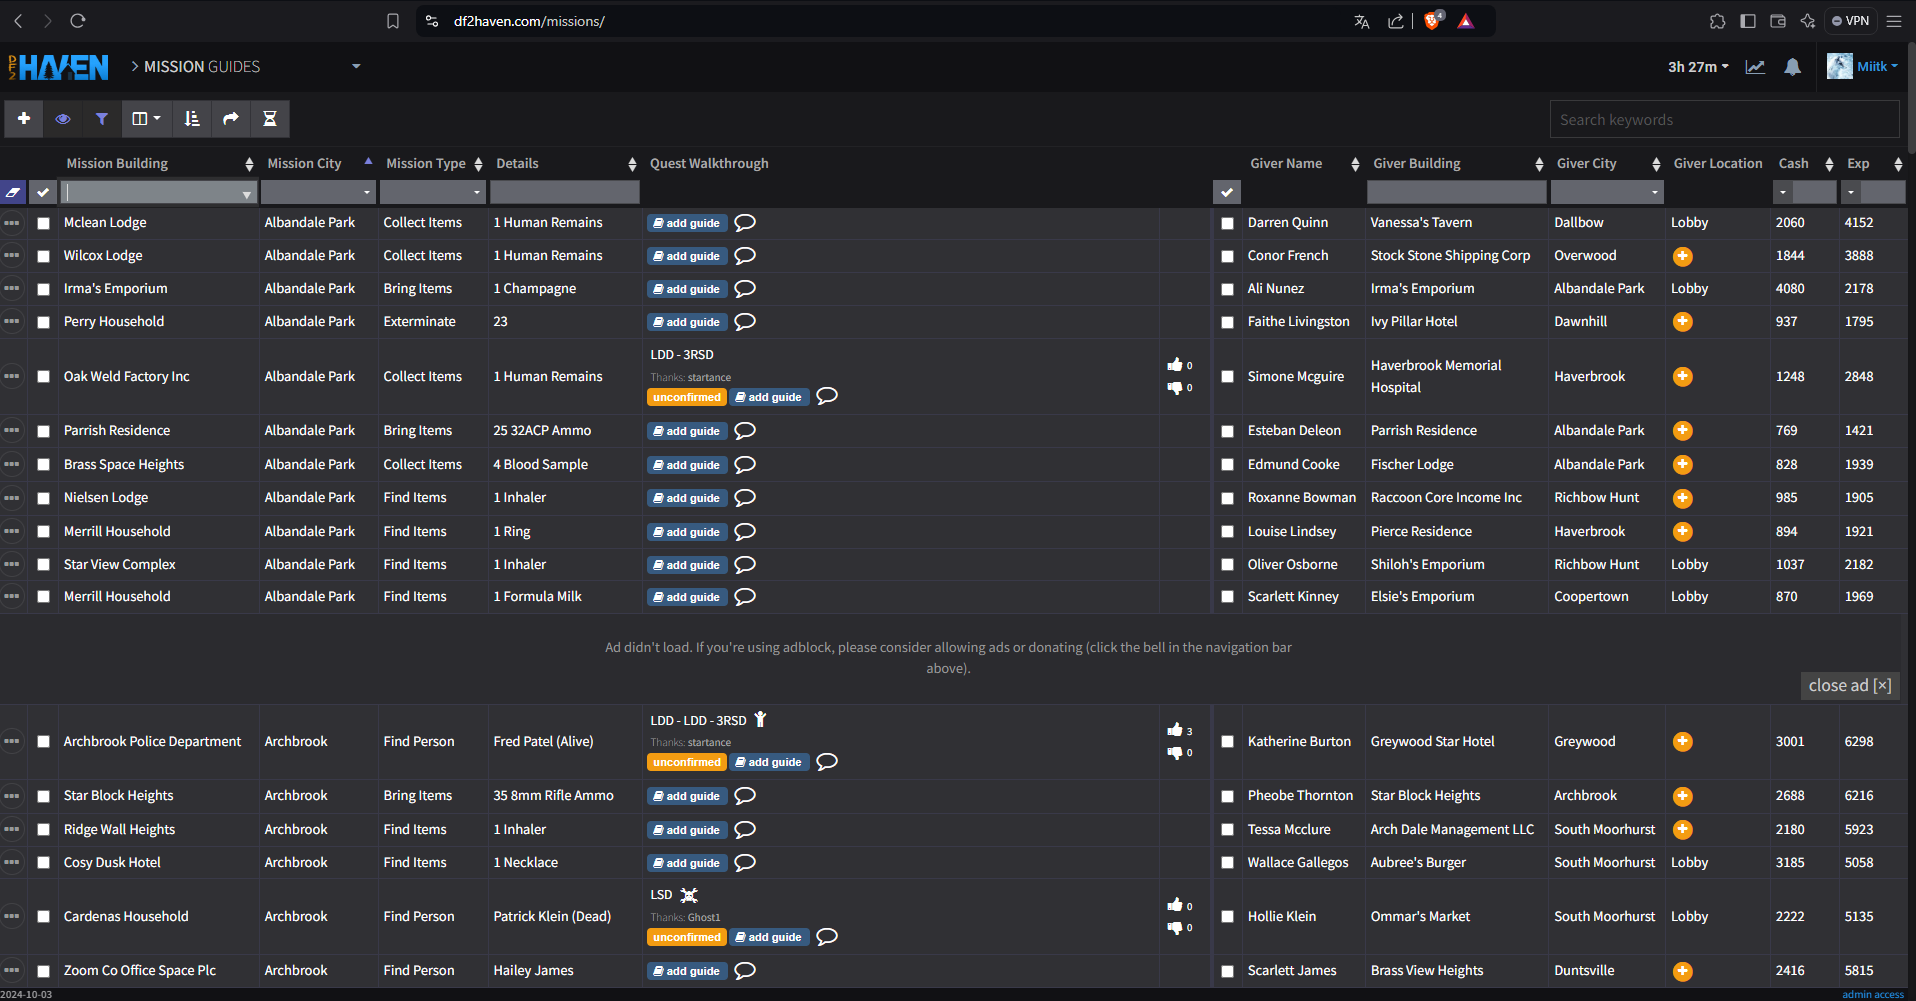
Task: Expand the Miitk user account menu
Action: pyautogui.click(x=1864, y=67)
